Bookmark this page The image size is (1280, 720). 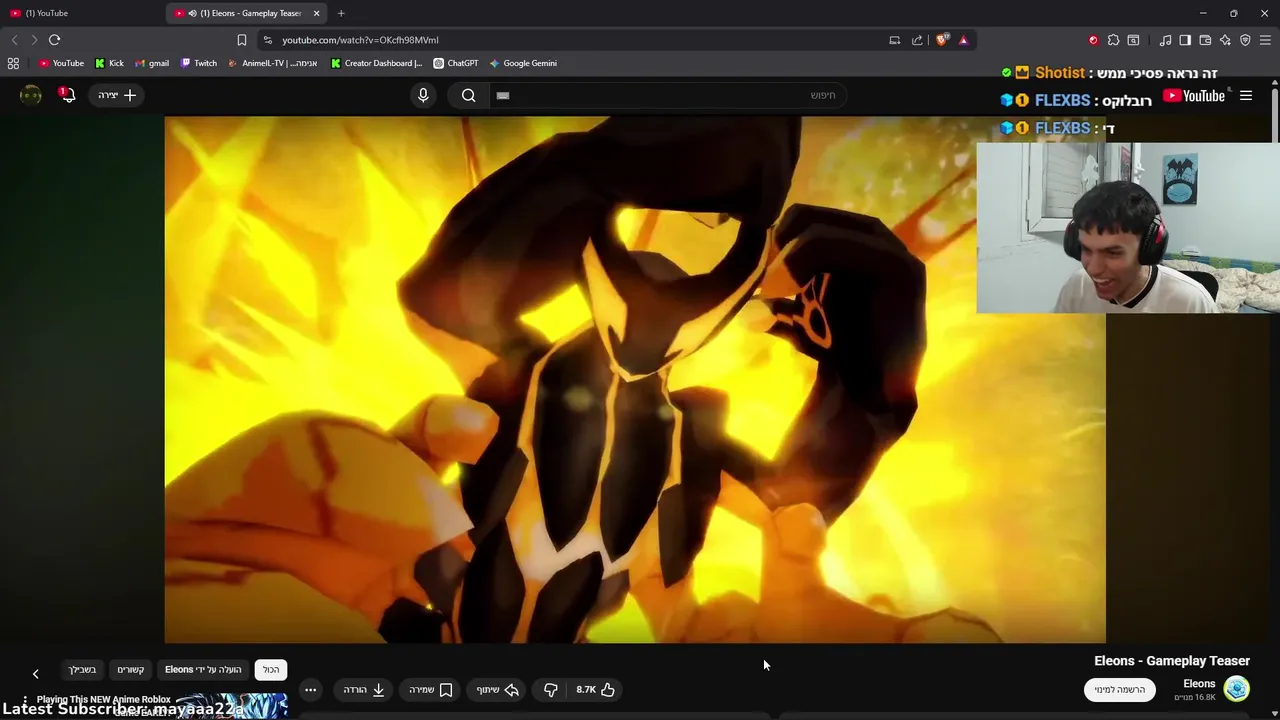[242, 40]
